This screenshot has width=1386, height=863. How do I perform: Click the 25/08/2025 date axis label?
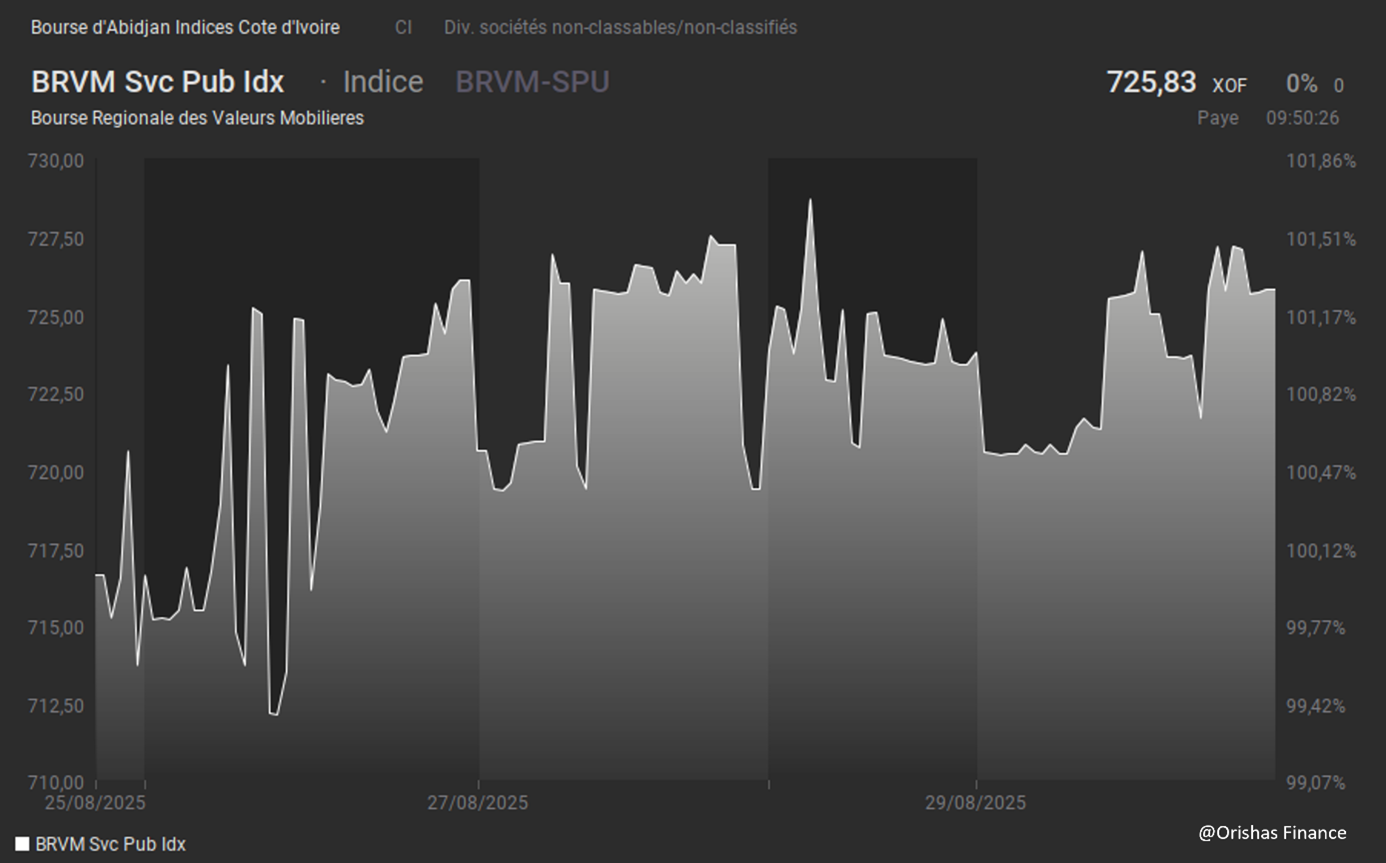tap(95, 803)
